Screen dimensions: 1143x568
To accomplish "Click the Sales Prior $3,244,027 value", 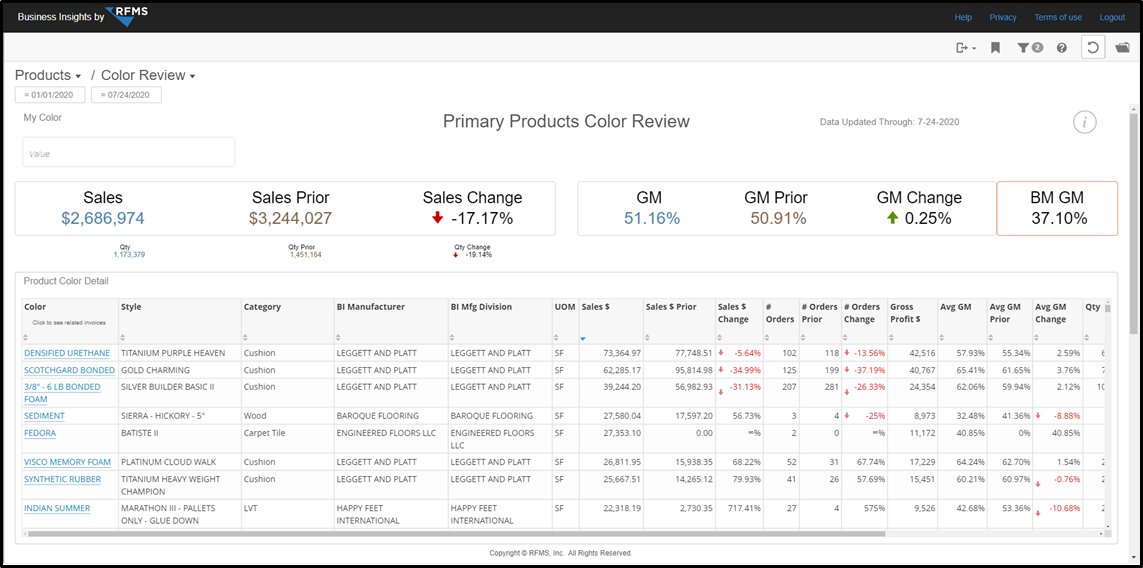I will [291, 218].
